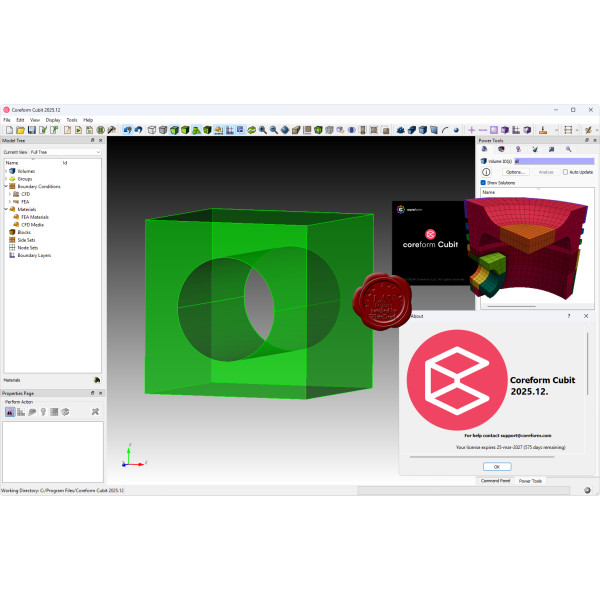
Task: Open the Tools menu
Action: (x=72, y=120)
